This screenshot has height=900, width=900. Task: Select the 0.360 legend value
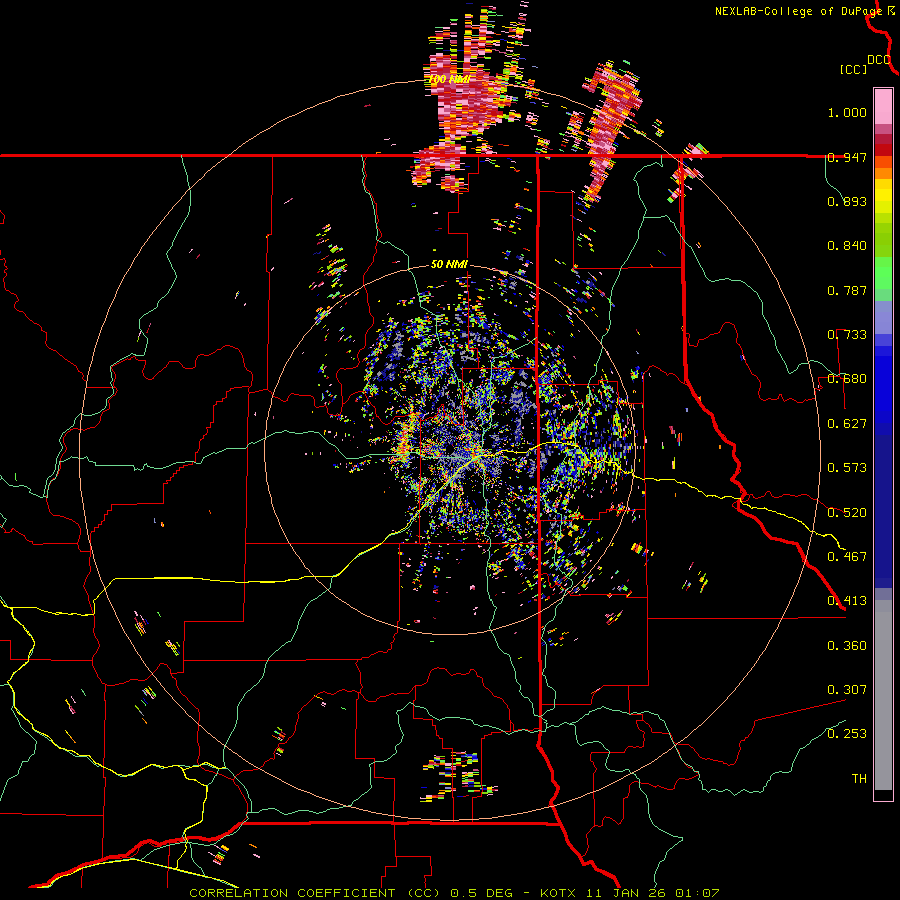(847, 646)
